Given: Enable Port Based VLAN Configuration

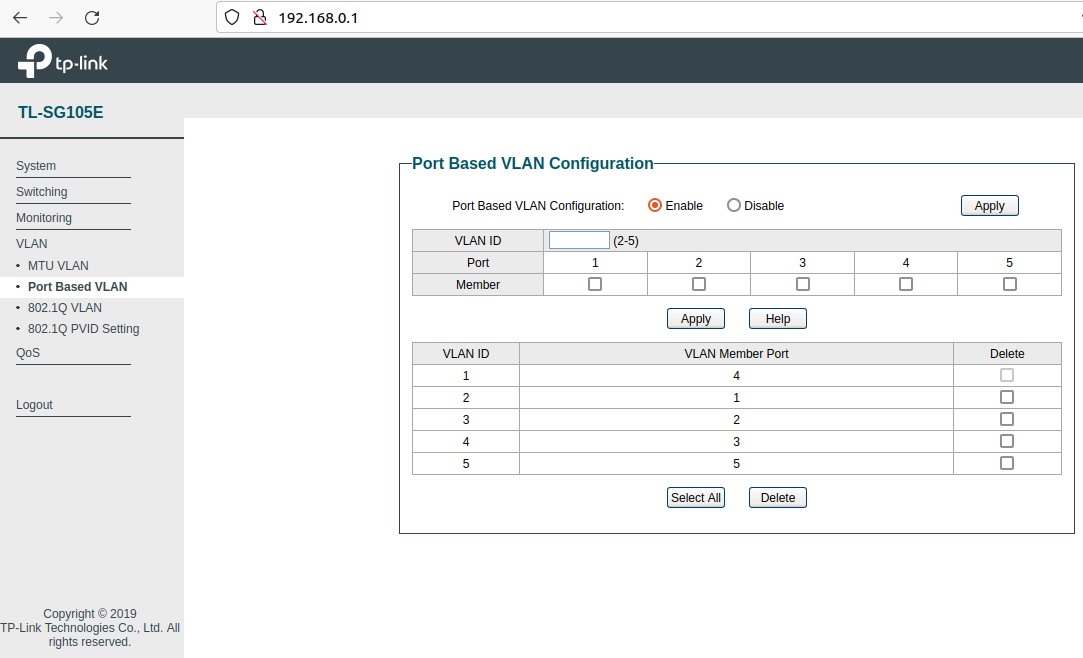Looking at the screenshot, I should click(654, 205).
